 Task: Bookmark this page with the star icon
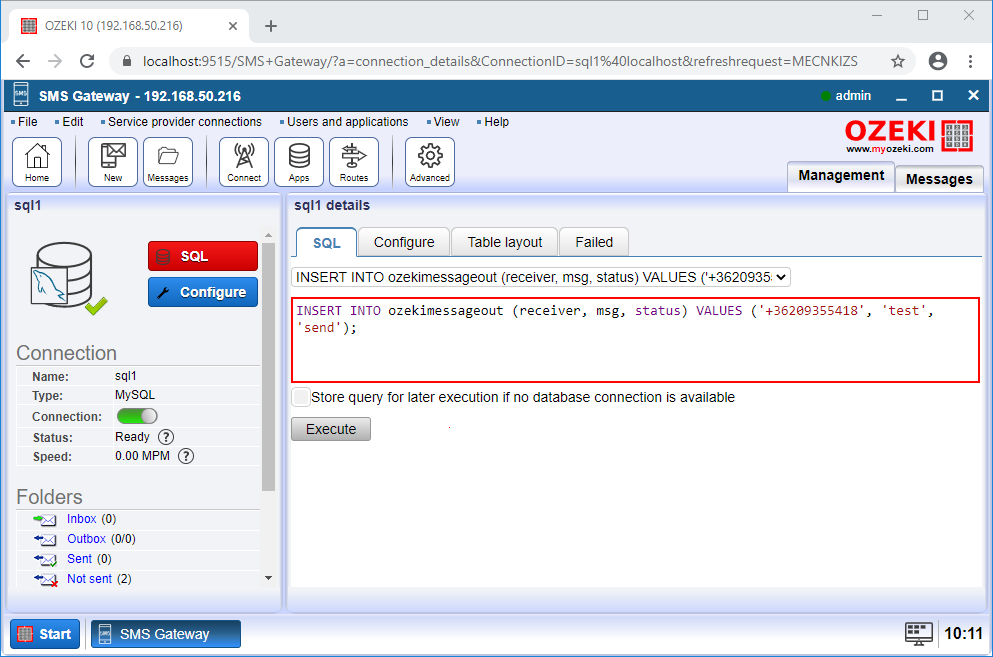point(897,61)
